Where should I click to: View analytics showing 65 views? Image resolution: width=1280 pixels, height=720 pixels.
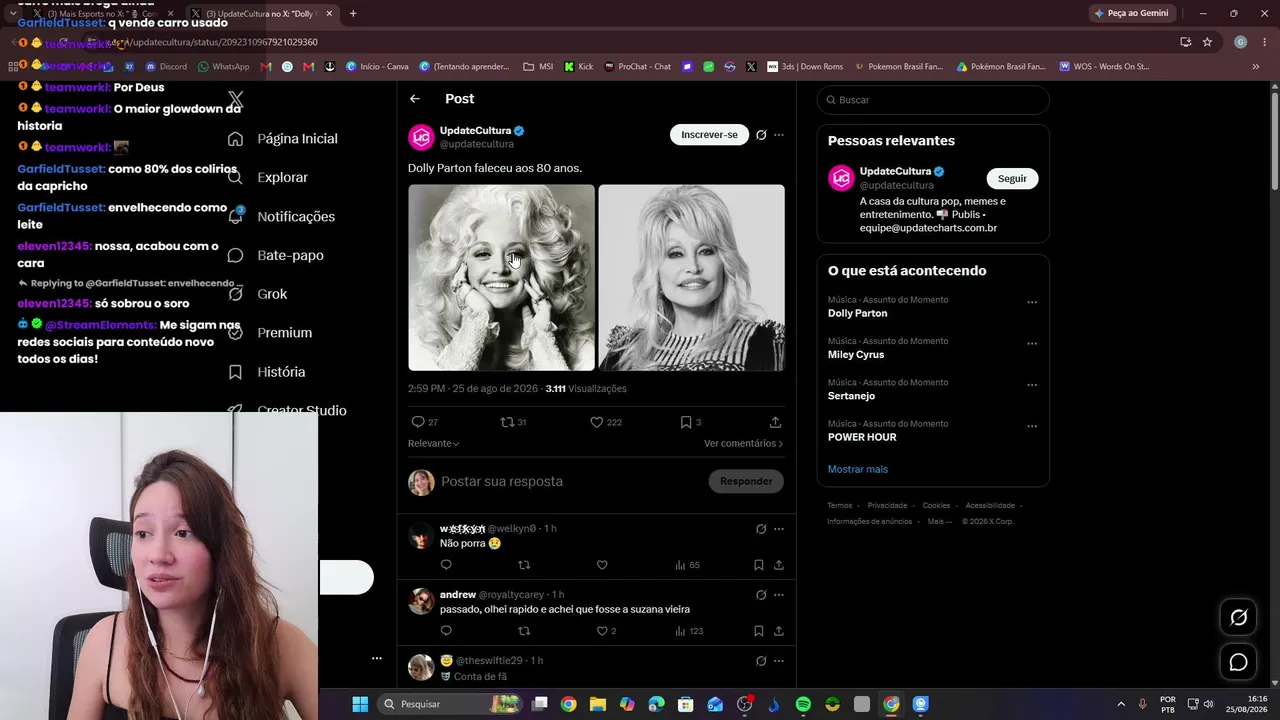[687, 565]
